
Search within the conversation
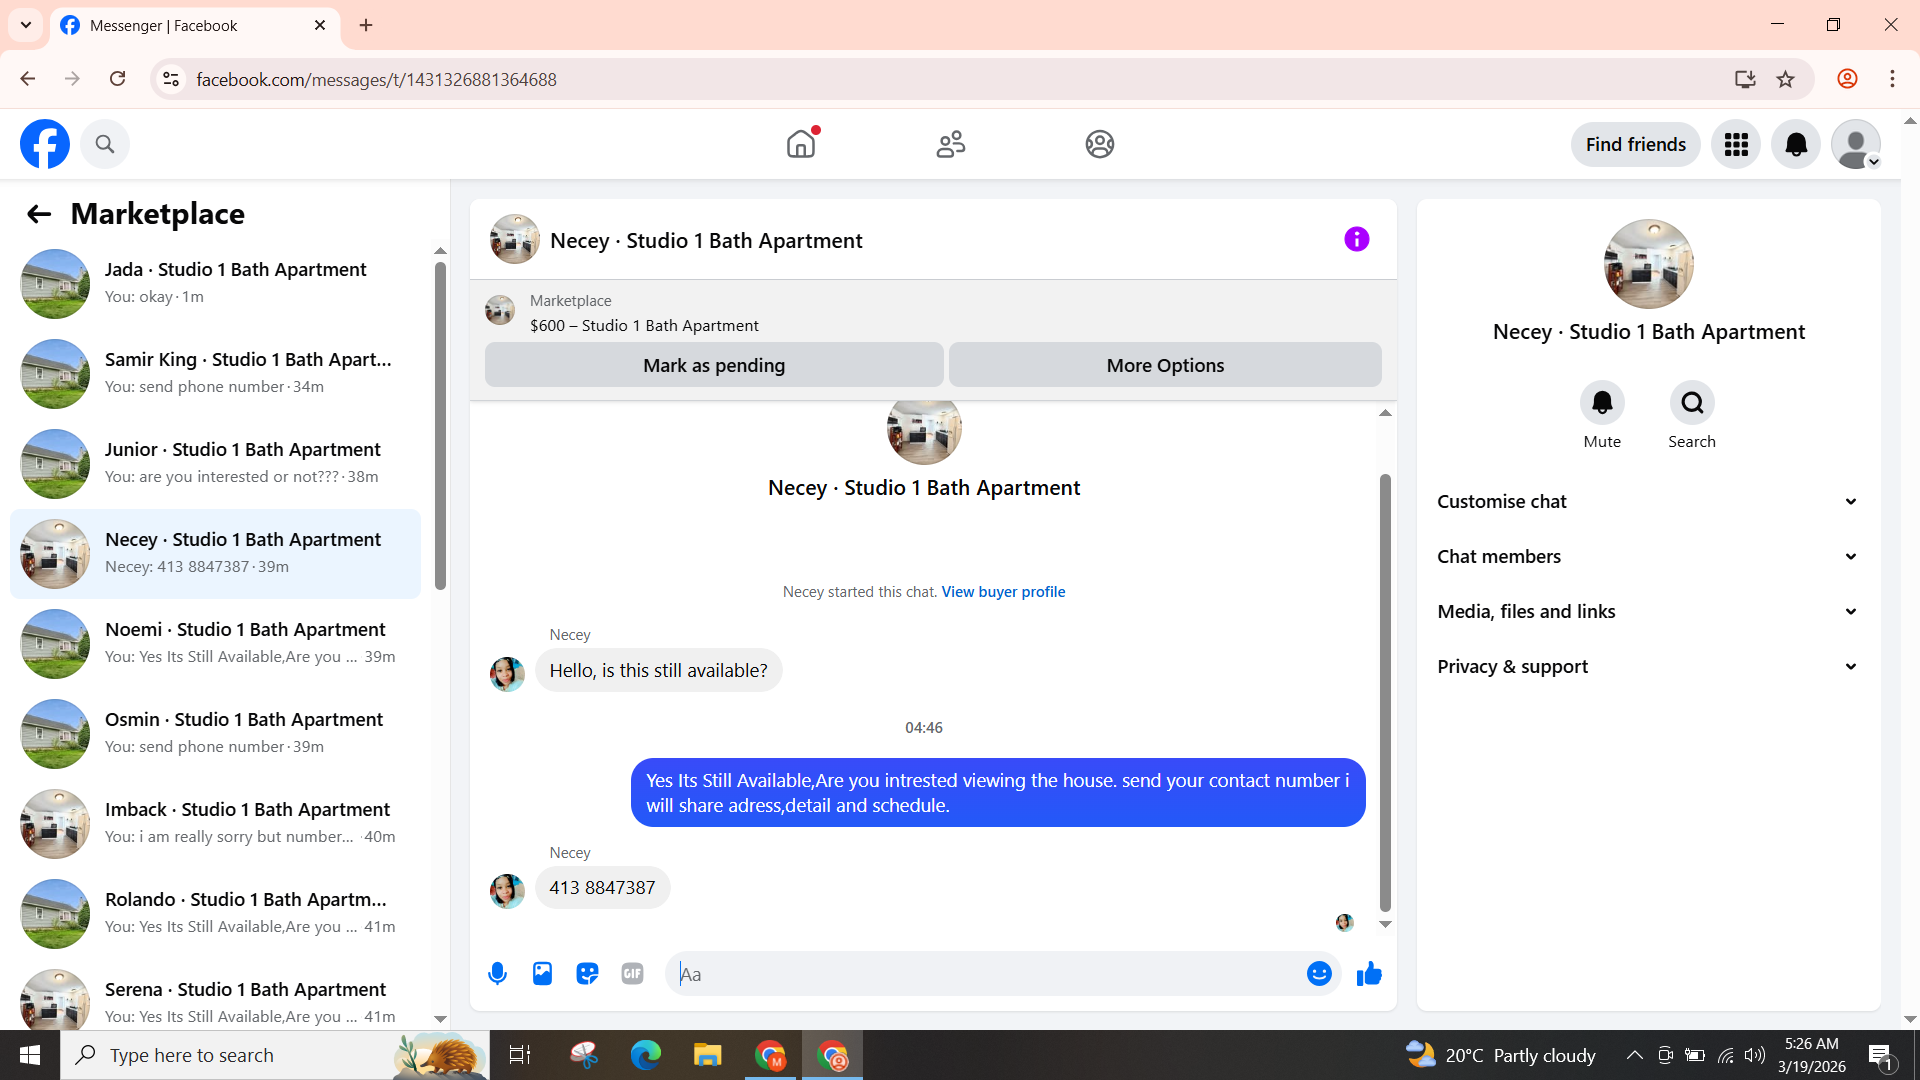[1691, 403]
